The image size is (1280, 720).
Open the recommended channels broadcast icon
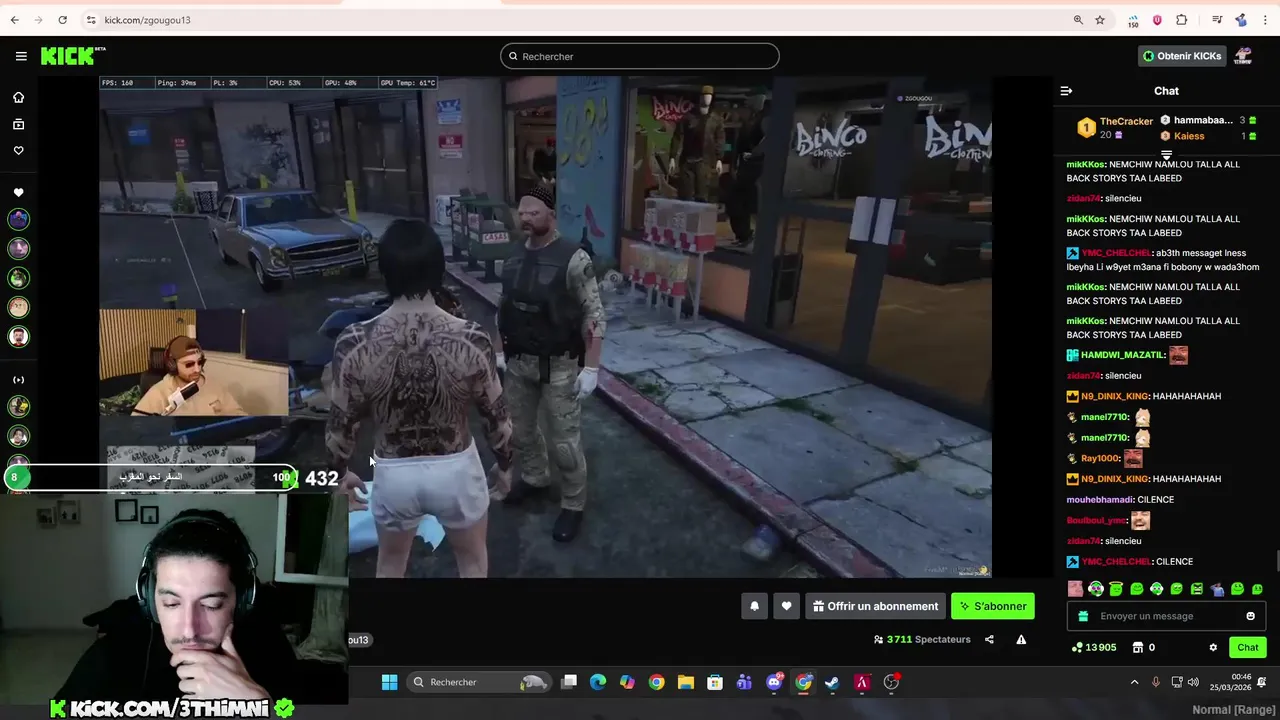(x=18, y=380)
